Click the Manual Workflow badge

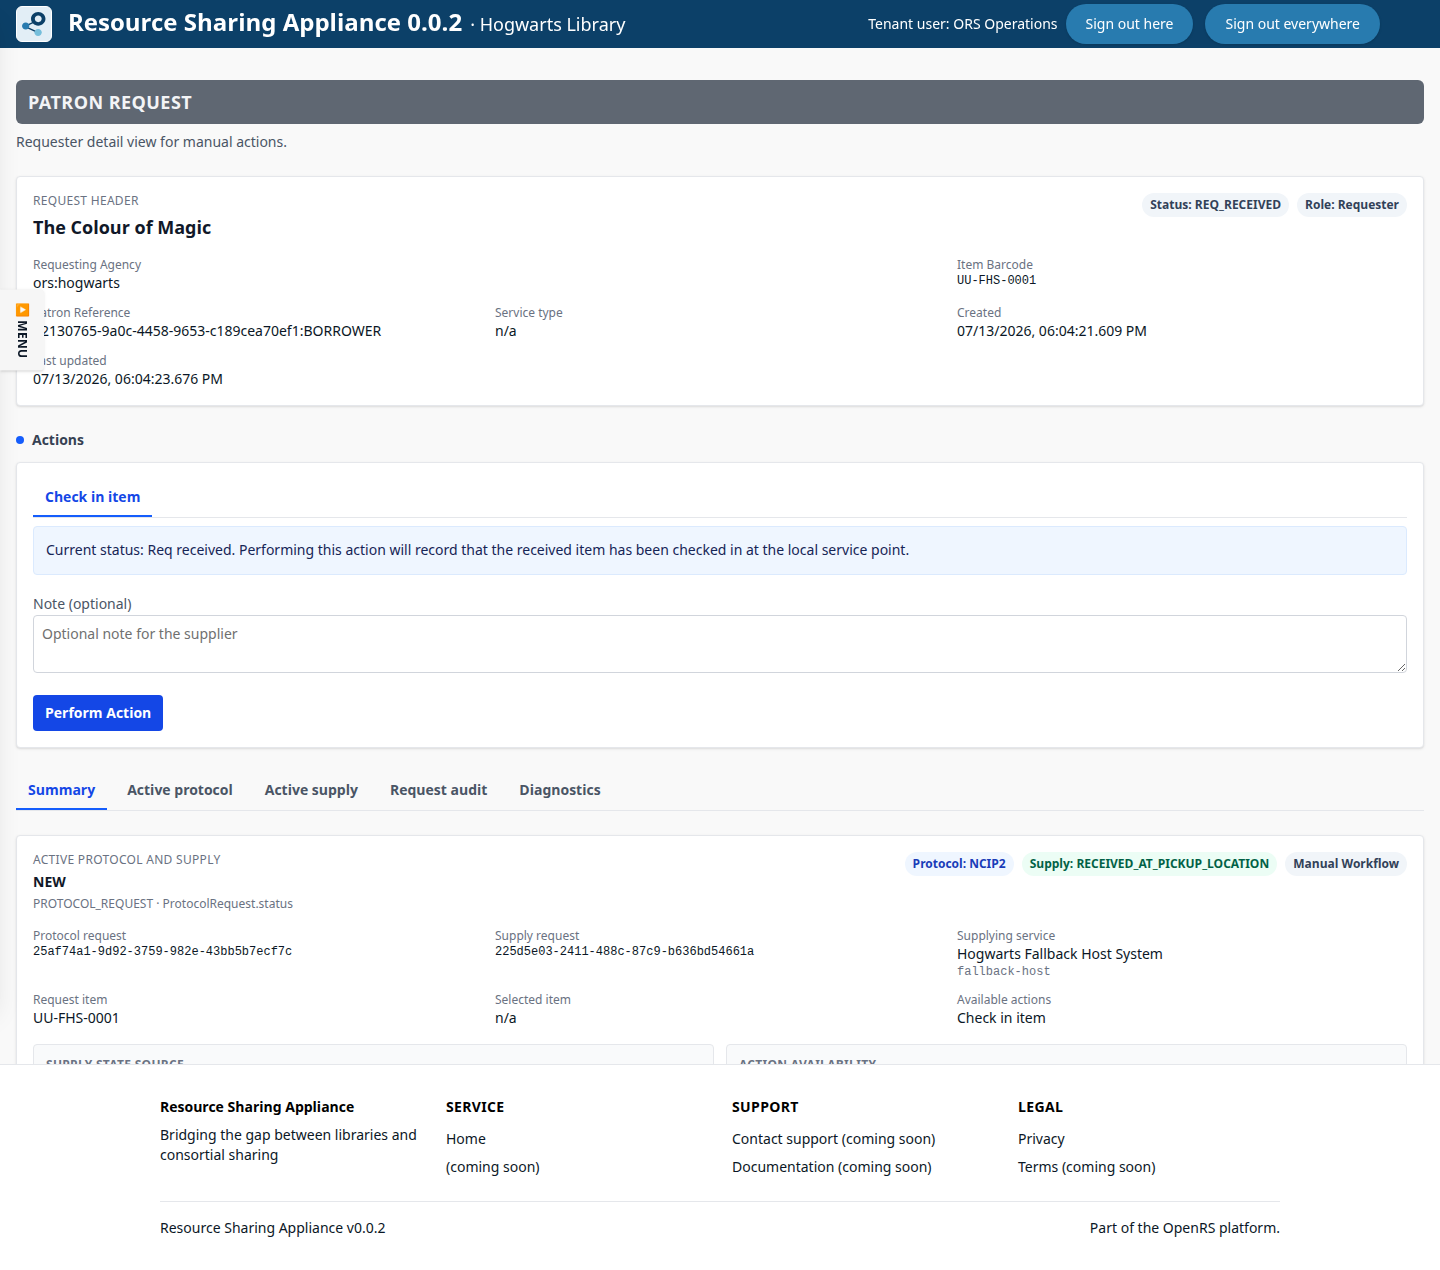1346,864
